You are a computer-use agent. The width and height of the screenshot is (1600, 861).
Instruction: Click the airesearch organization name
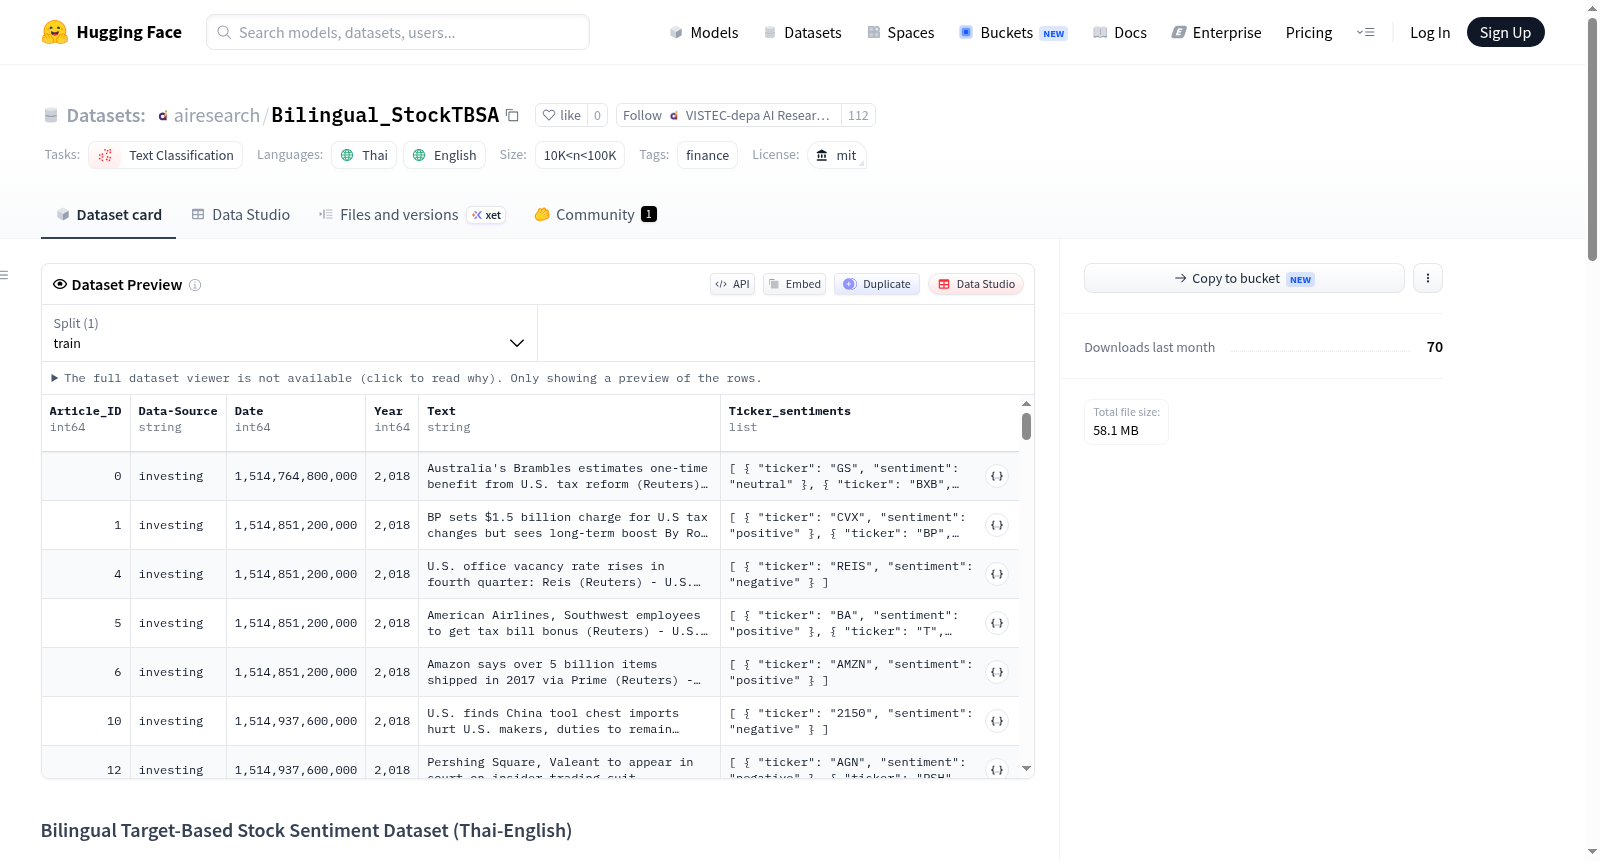click(x=216, y=115)
